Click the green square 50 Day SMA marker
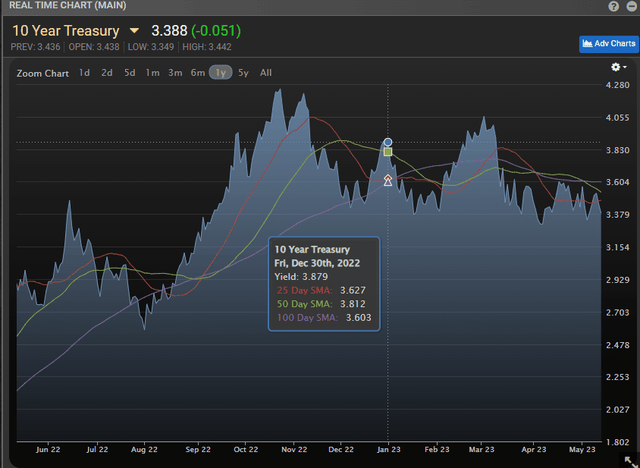Viewport: 640px width, 468px height. (x=388, y=152)
